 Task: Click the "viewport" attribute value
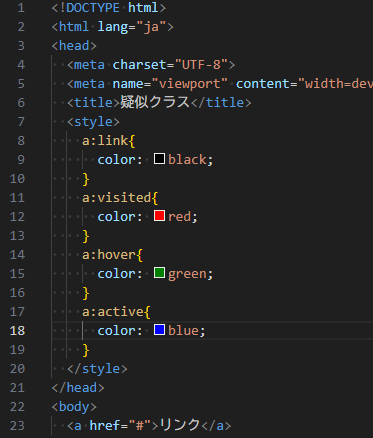(189, 84)
